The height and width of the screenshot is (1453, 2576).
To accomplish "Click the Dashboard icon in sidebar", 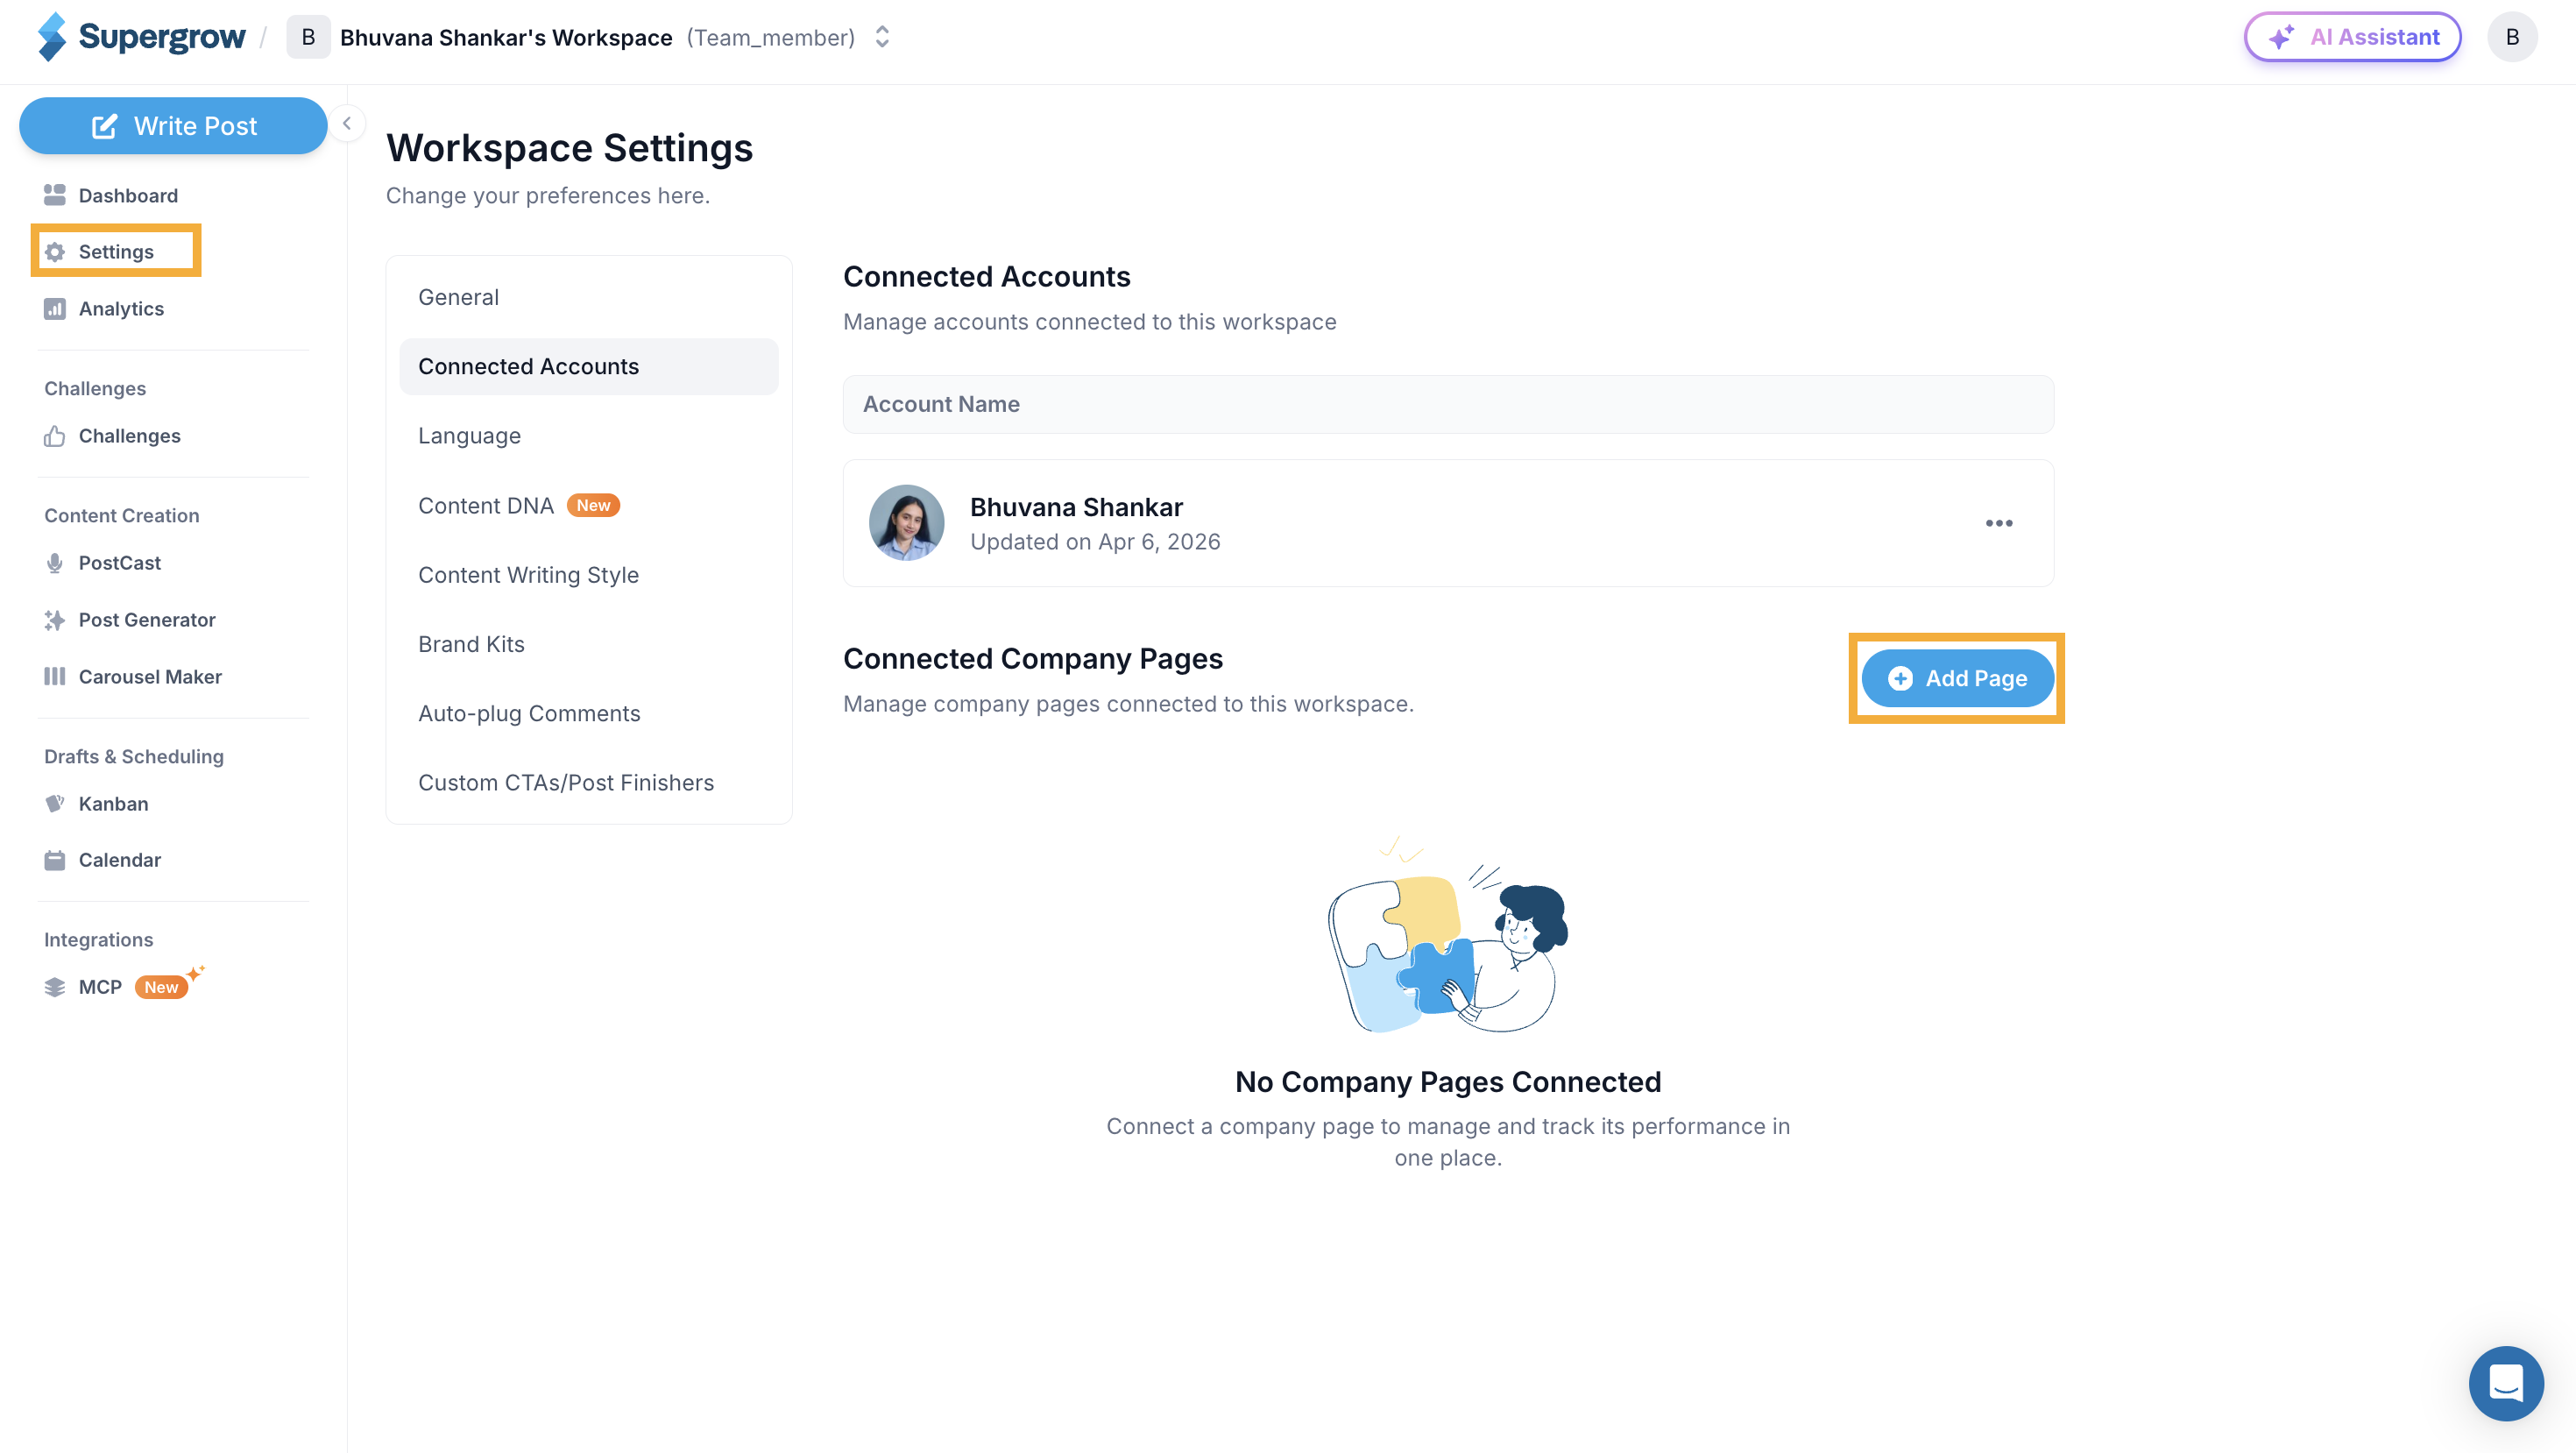I will pyautogui.click(x=54, y=195).
